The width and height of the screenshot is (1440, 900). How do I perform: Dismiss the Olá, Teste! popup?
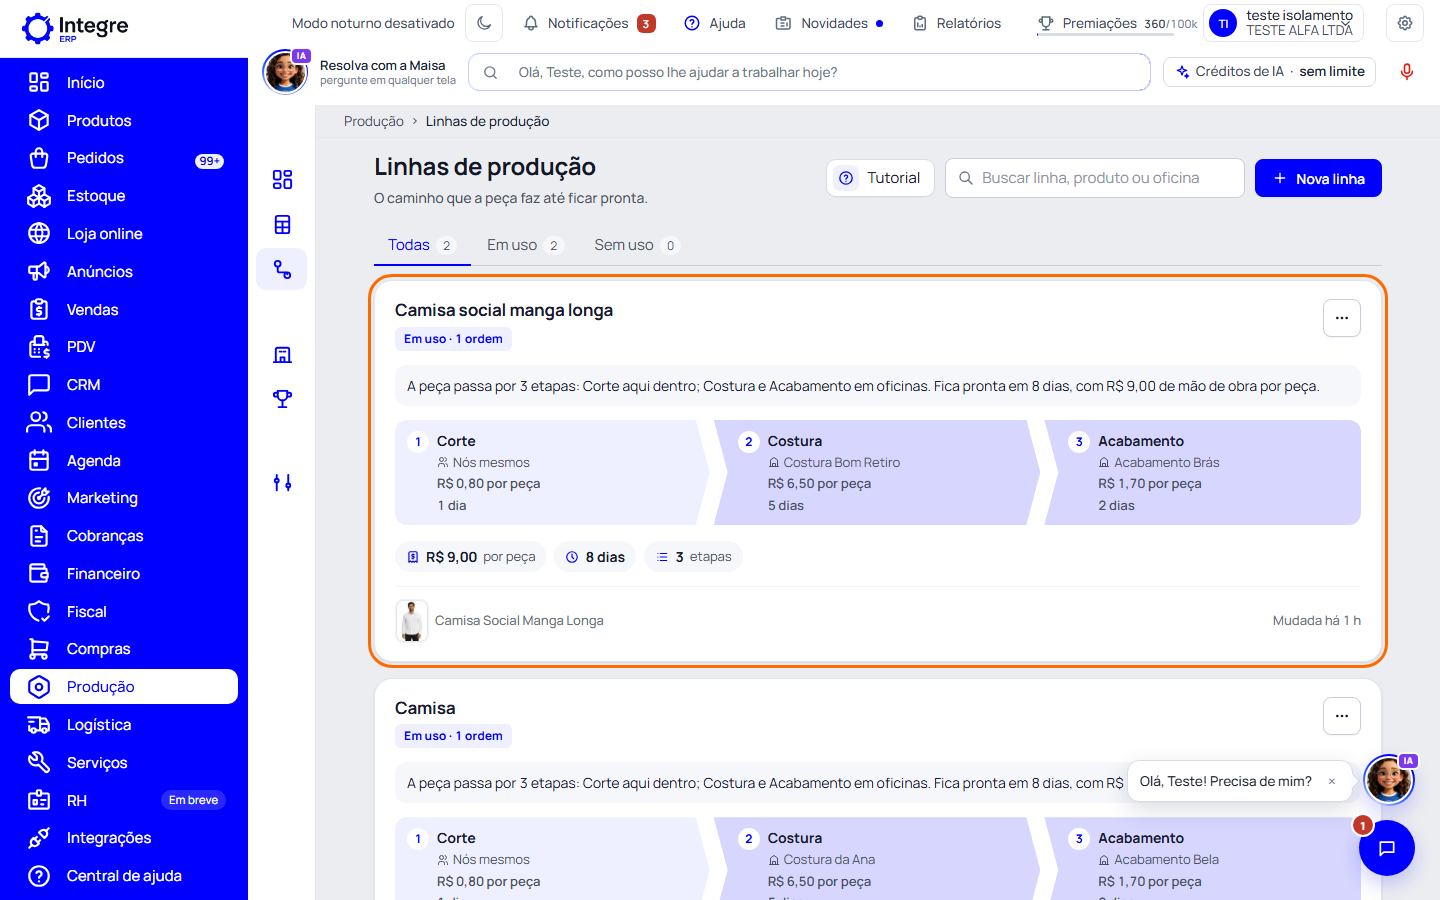tap(1332, 782)
